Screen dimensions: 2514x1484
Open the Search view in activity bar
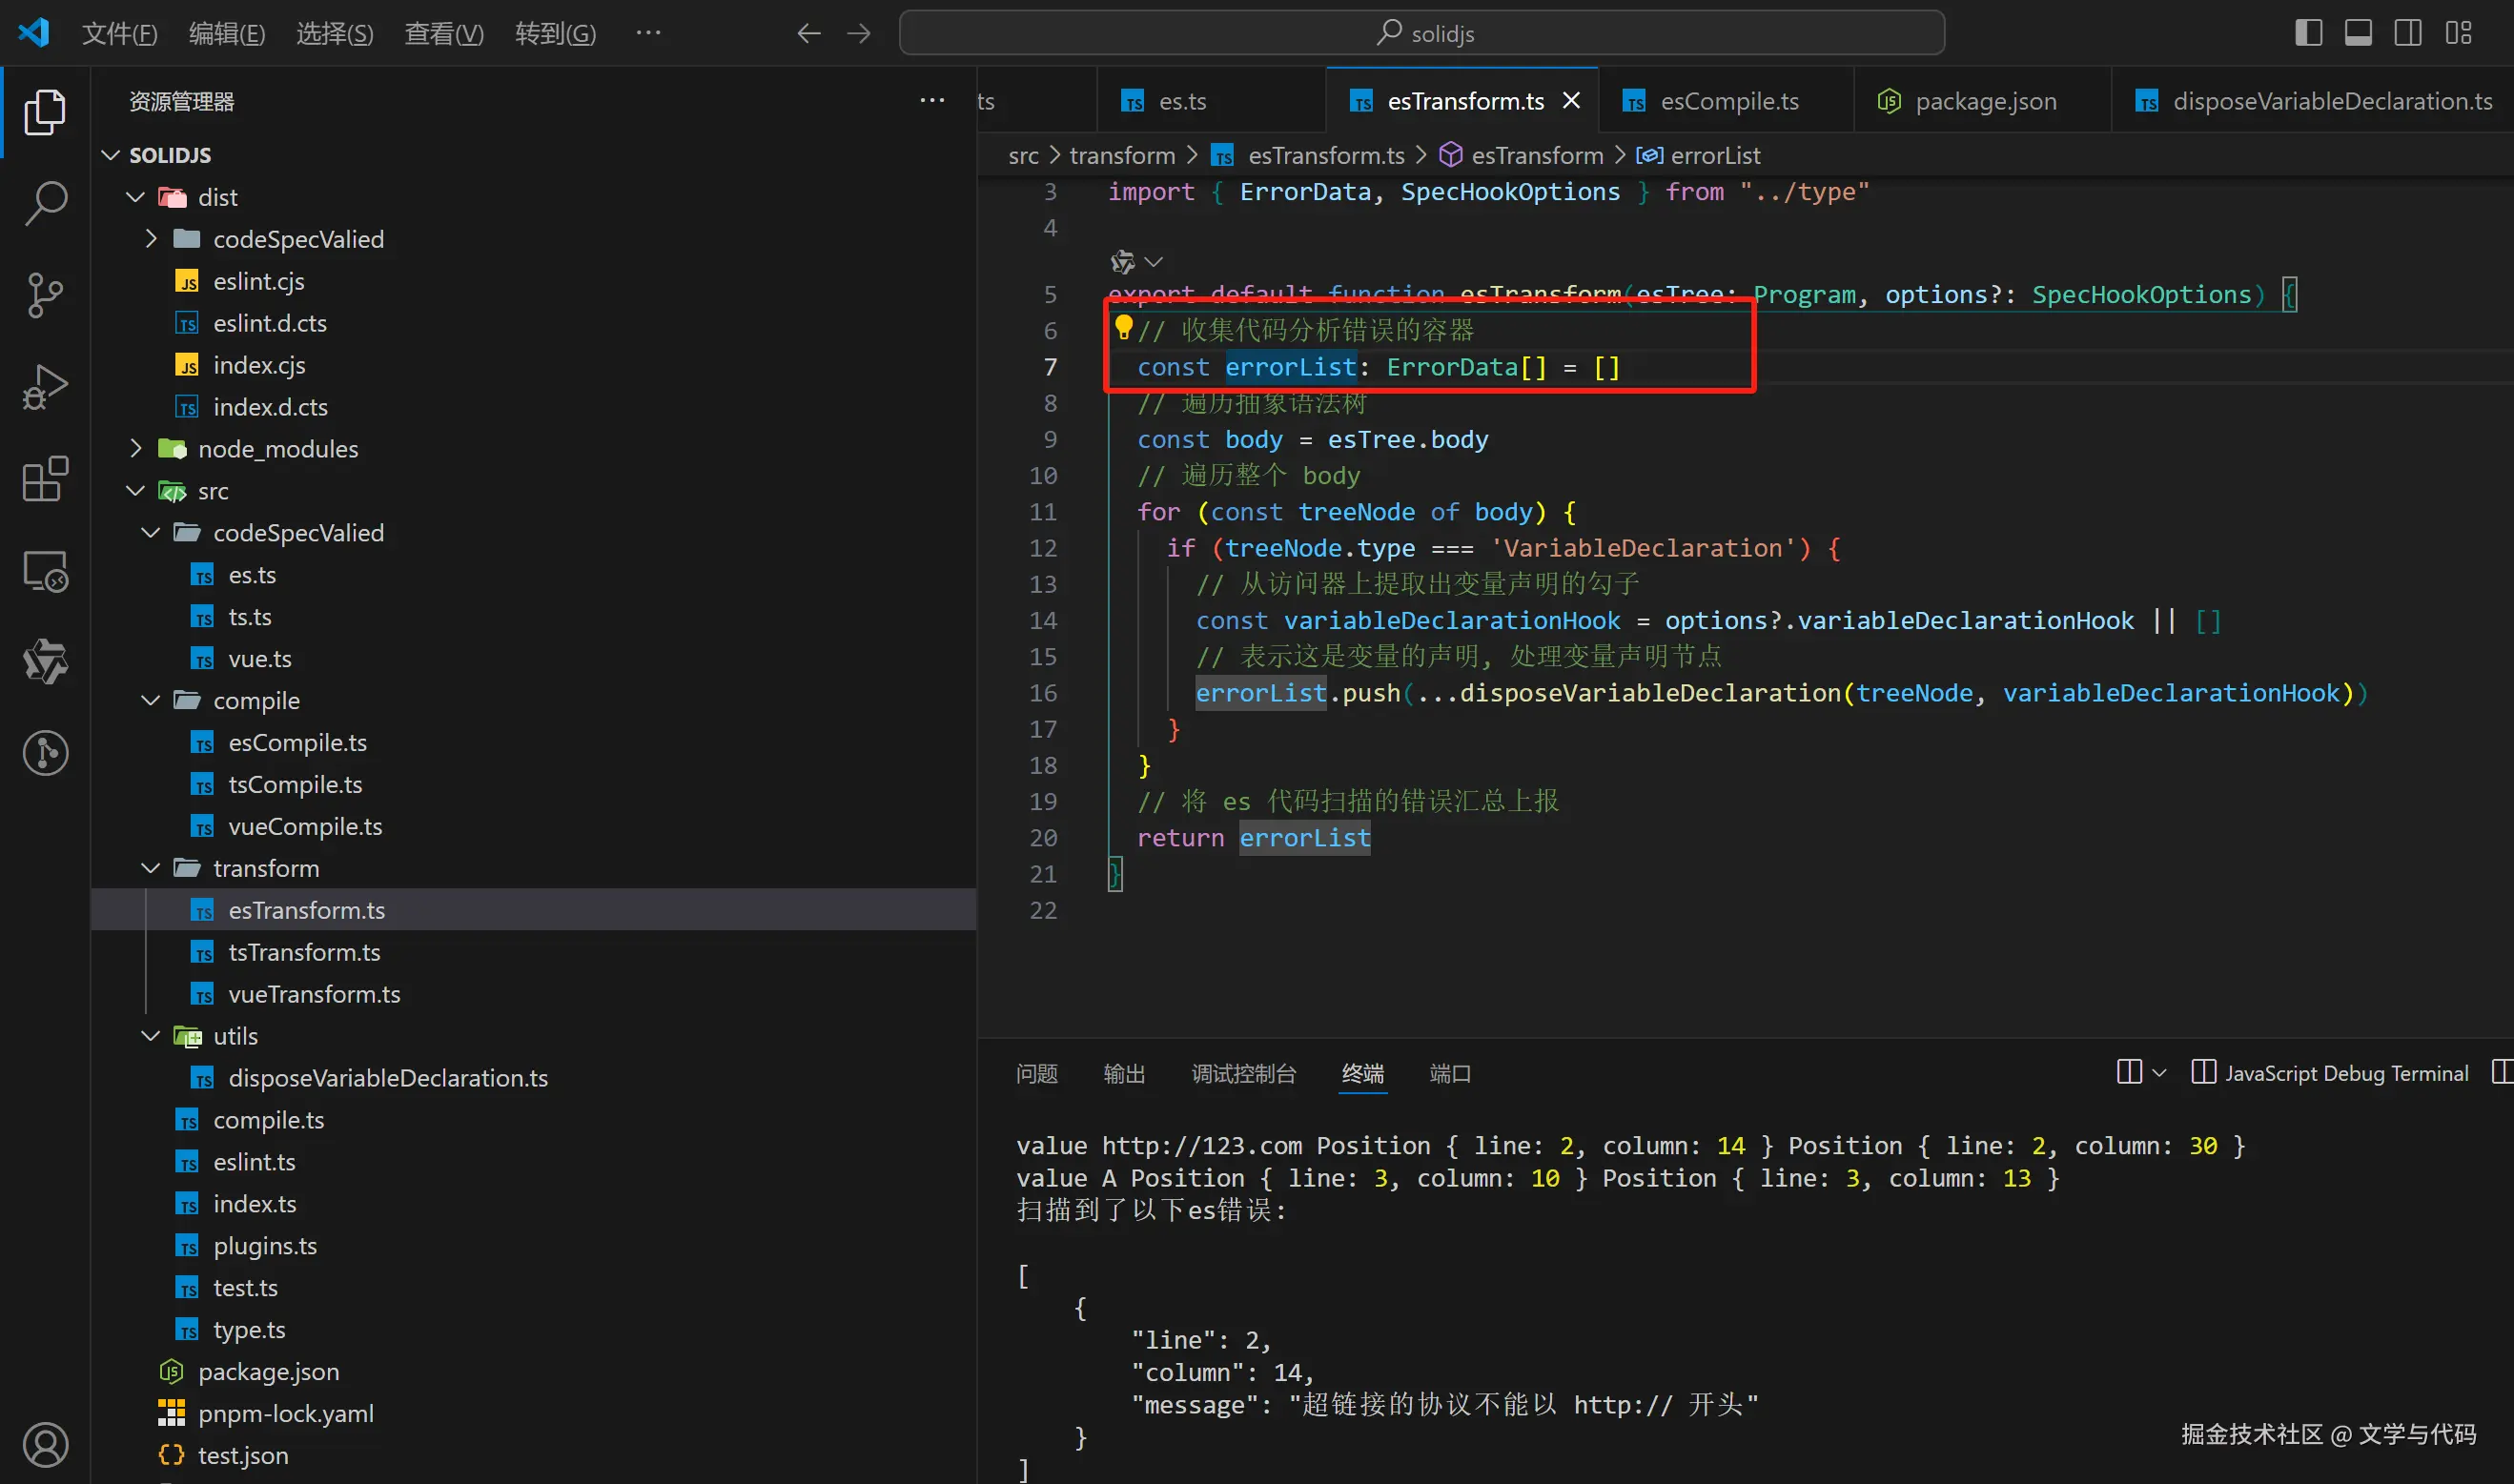[x=45, y=203]
